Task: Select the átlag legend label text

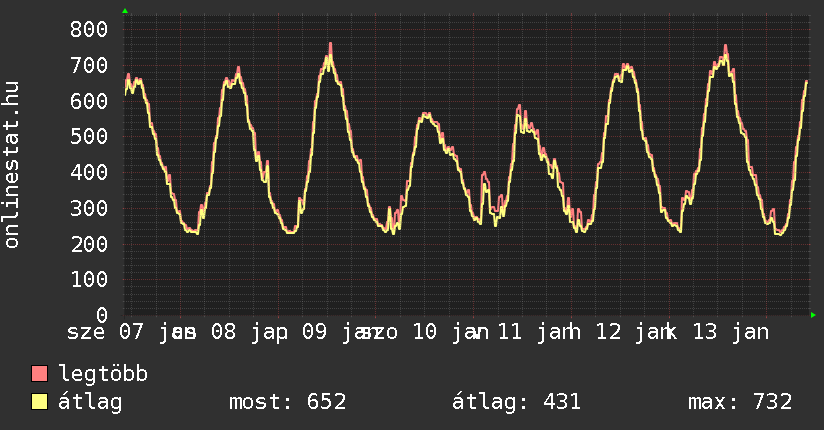Action: pos(90,402)
